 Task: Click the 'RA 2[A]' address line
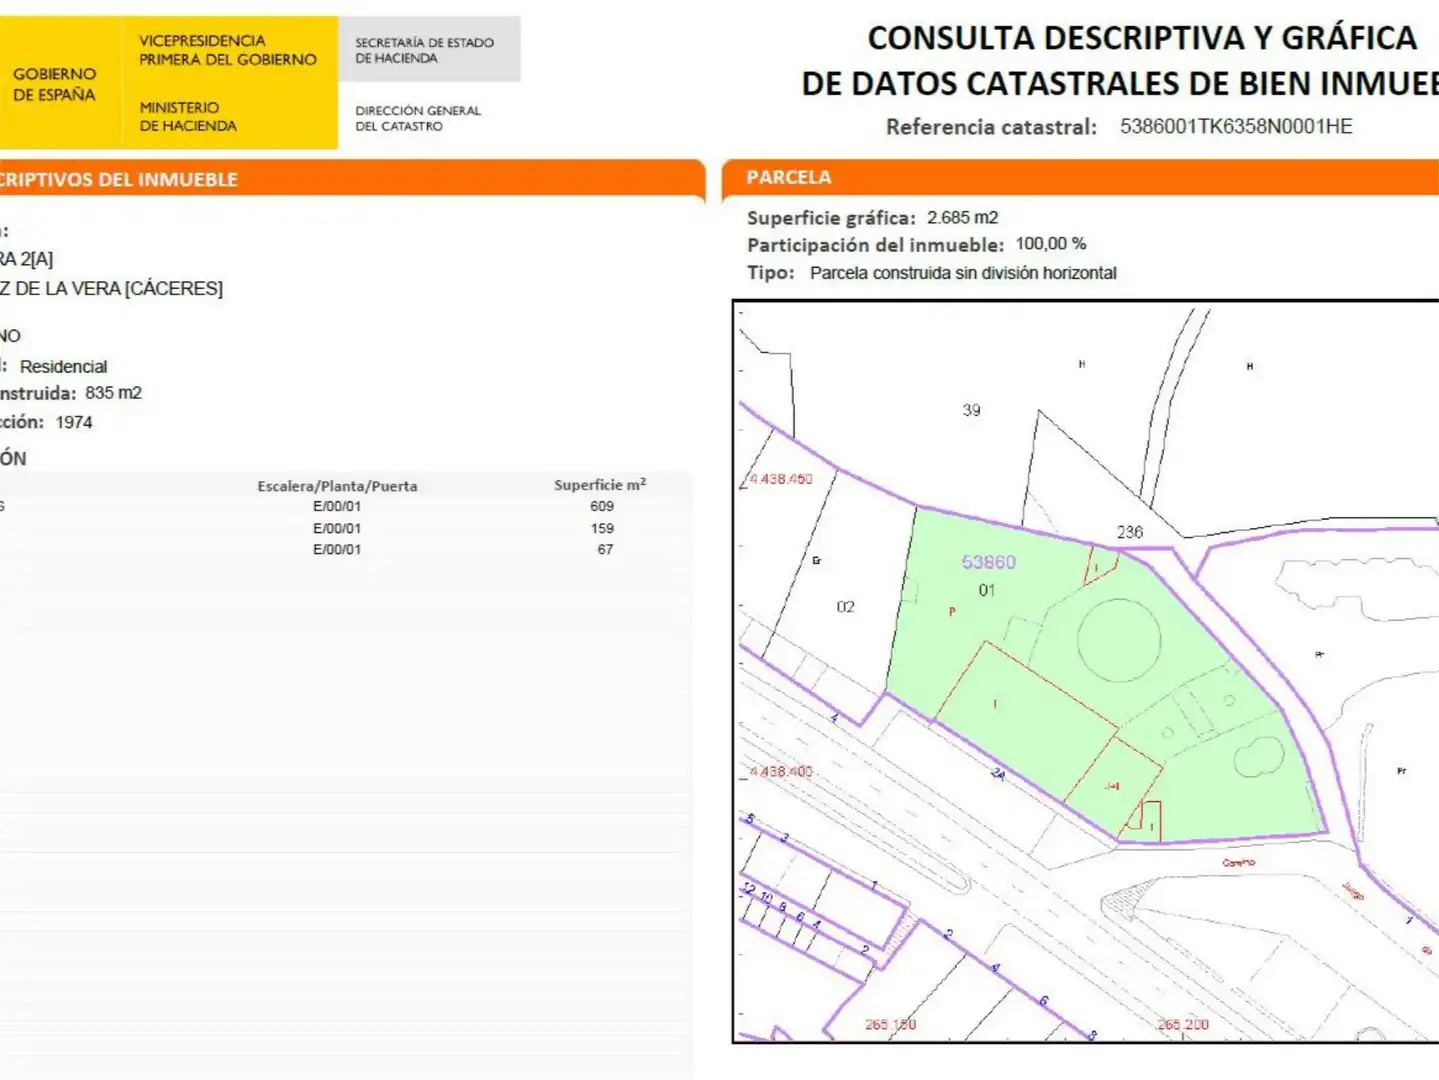pyautogui.click(x=27, y=260)
